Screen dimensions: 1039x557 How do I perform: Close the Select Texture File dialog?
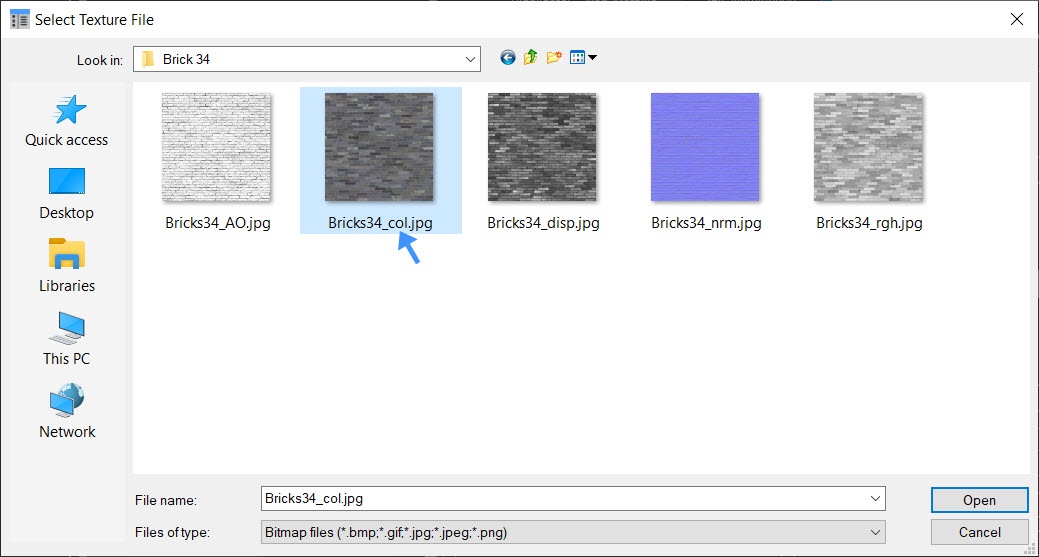click(1016, 19)
